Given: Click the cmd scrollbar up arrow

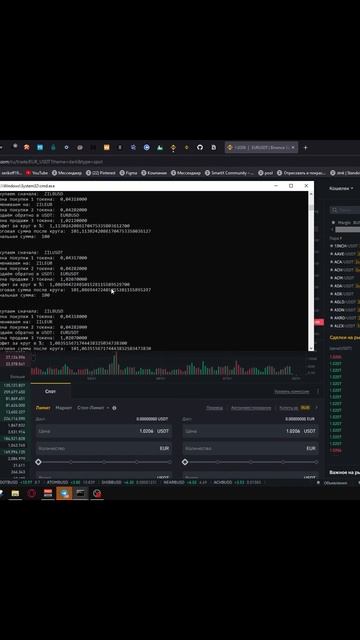Looking at the screenshot, I should [311, 194].
